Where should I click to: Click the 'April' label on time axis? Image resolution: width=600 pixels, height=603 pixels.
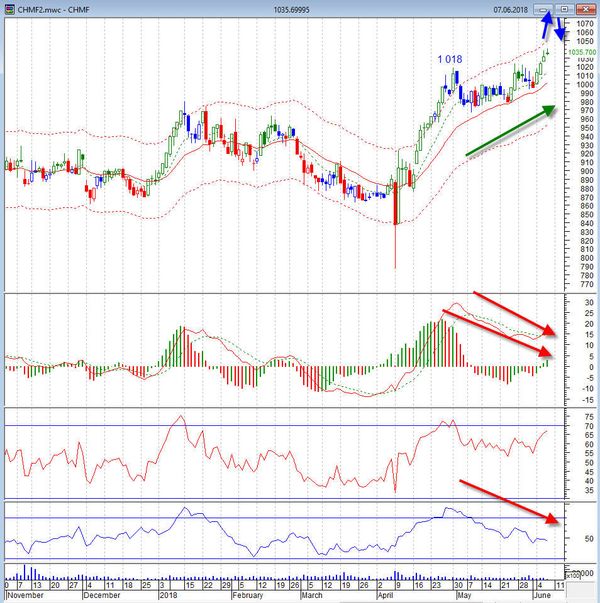385,595
